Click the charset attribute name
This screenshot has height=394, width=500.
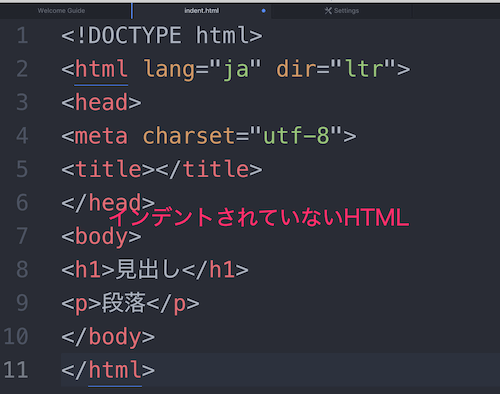point(189,136)
